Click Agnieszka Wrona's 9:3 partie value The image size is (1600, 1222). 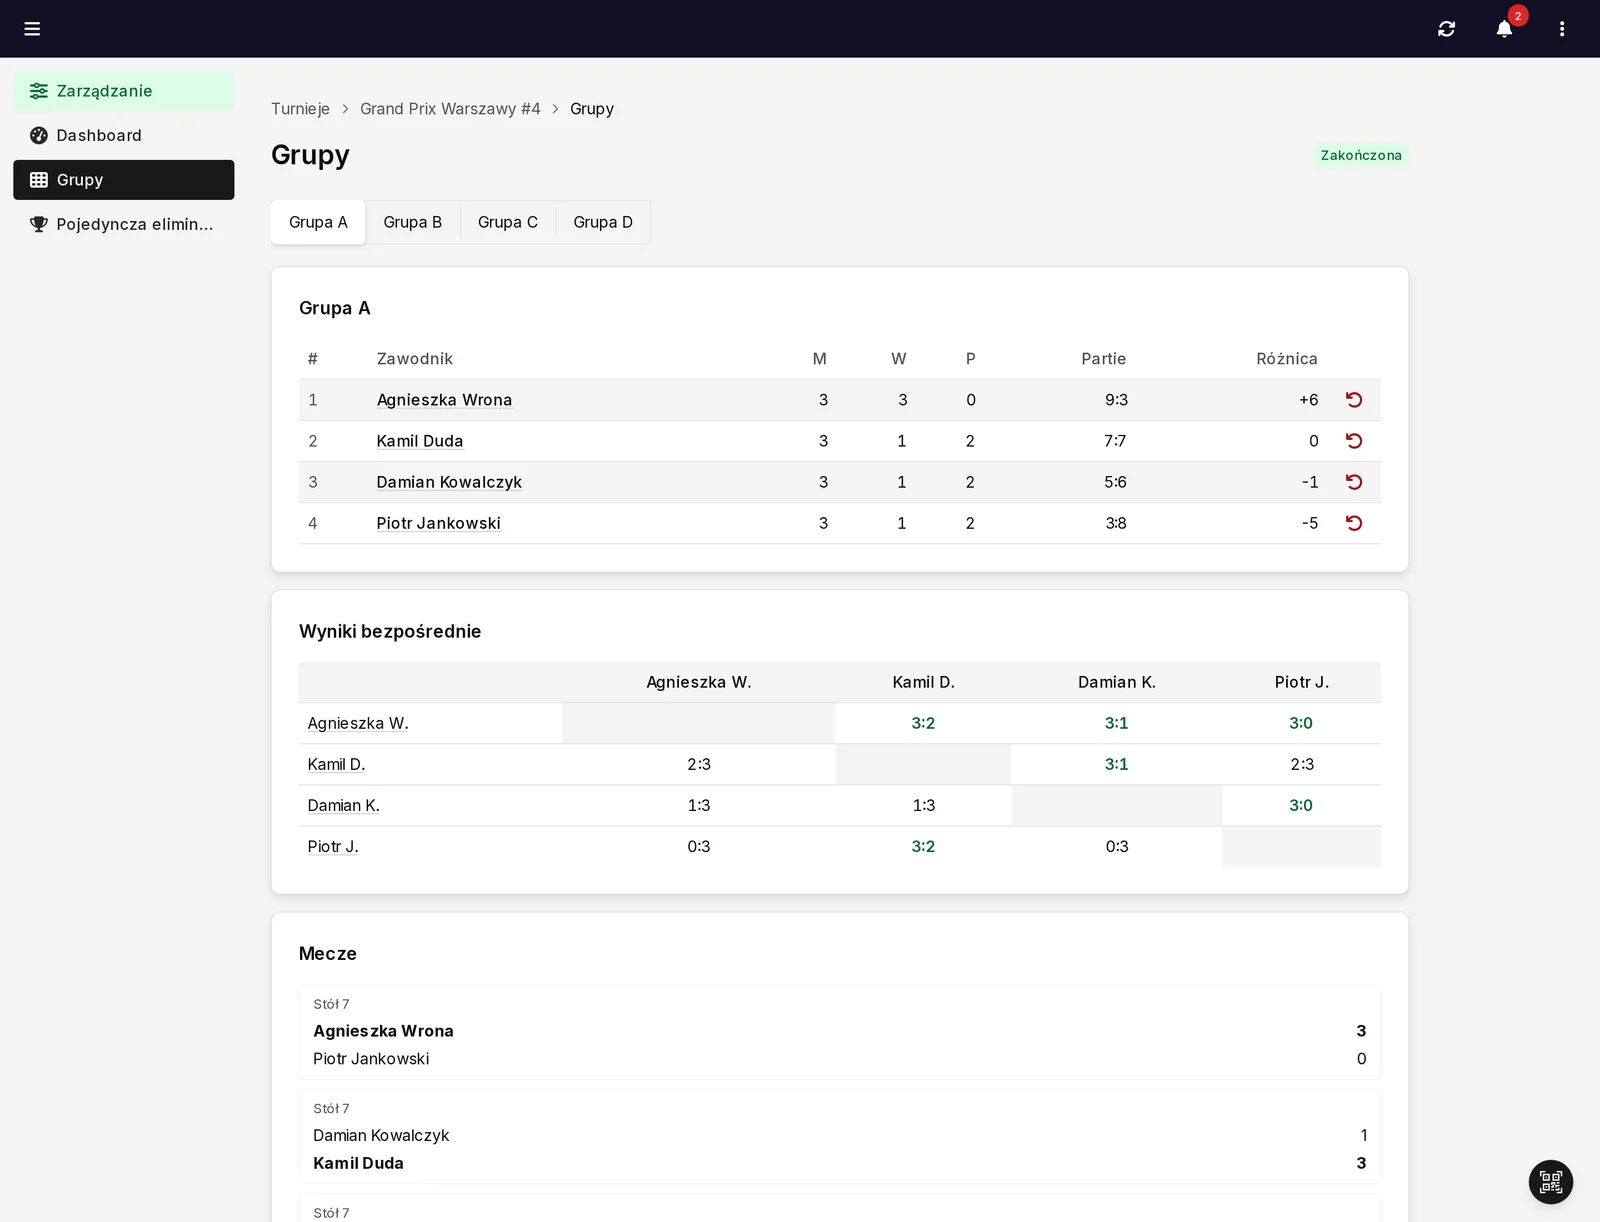click(x=1116, y=400)
